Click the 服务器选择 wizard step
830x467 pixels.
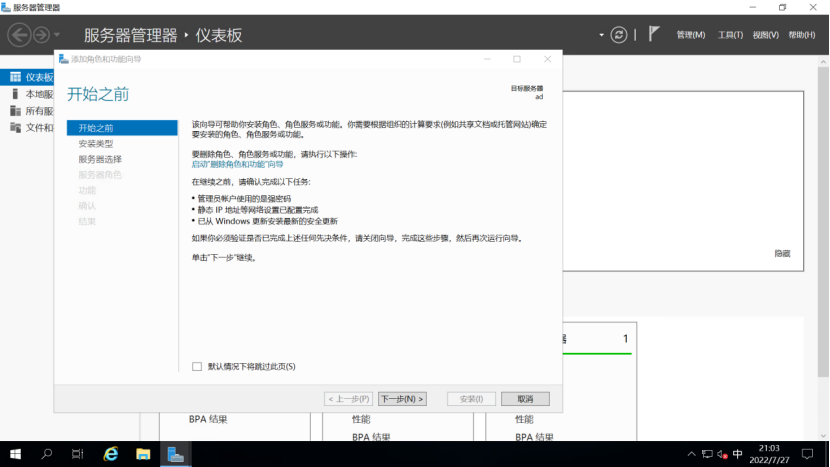coord(100,159)
